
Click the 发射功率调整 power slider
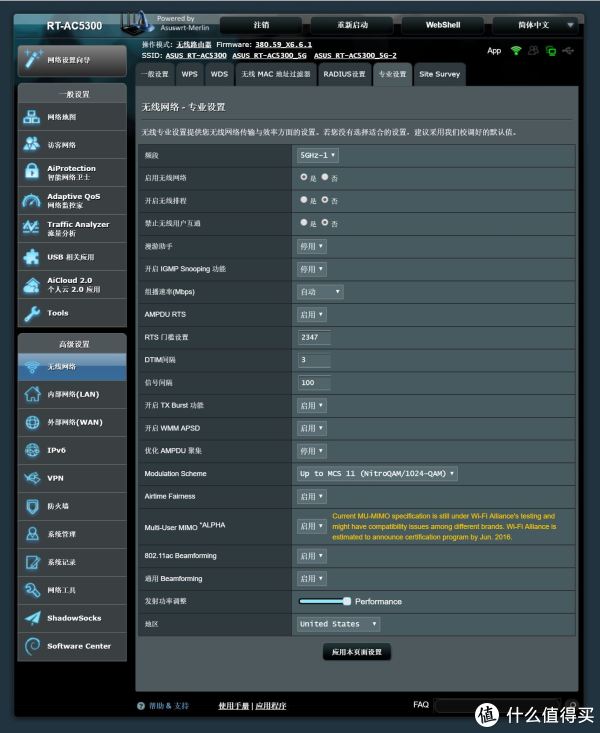(x=325, y=601)
